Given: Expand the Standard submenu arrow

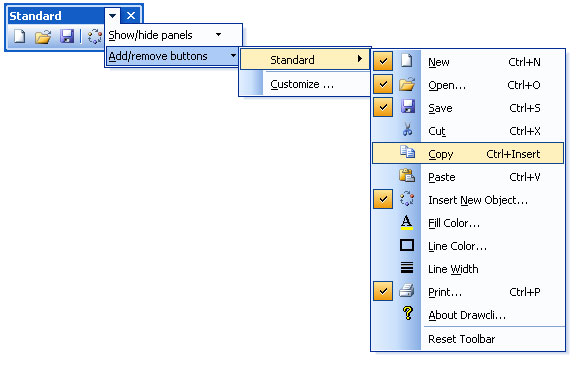Looking at the screenshot, I should [x=360, y=59].
